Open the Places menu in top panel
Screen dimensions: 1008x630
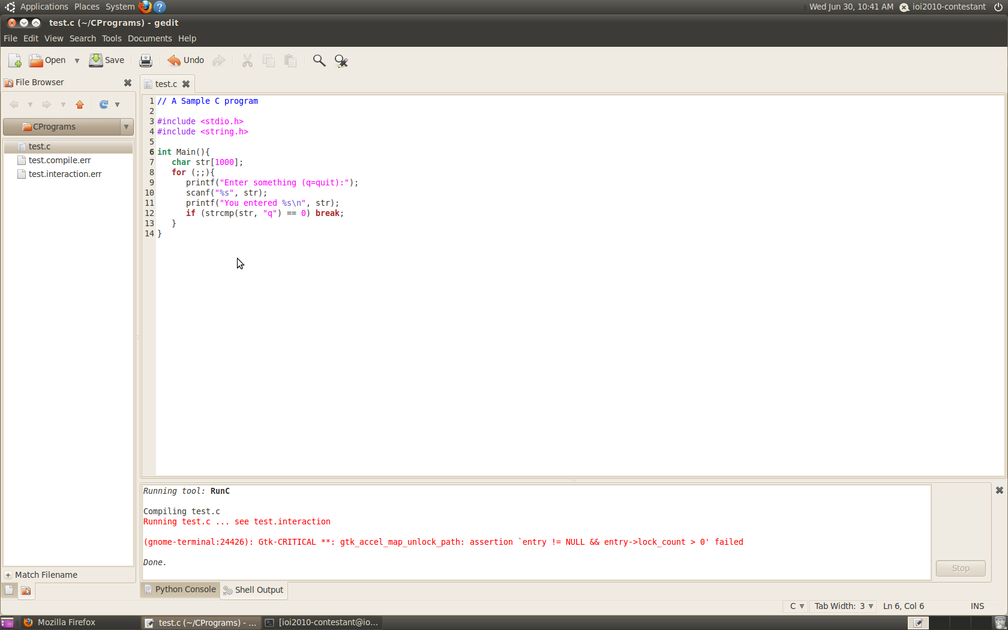pos(87,7)
